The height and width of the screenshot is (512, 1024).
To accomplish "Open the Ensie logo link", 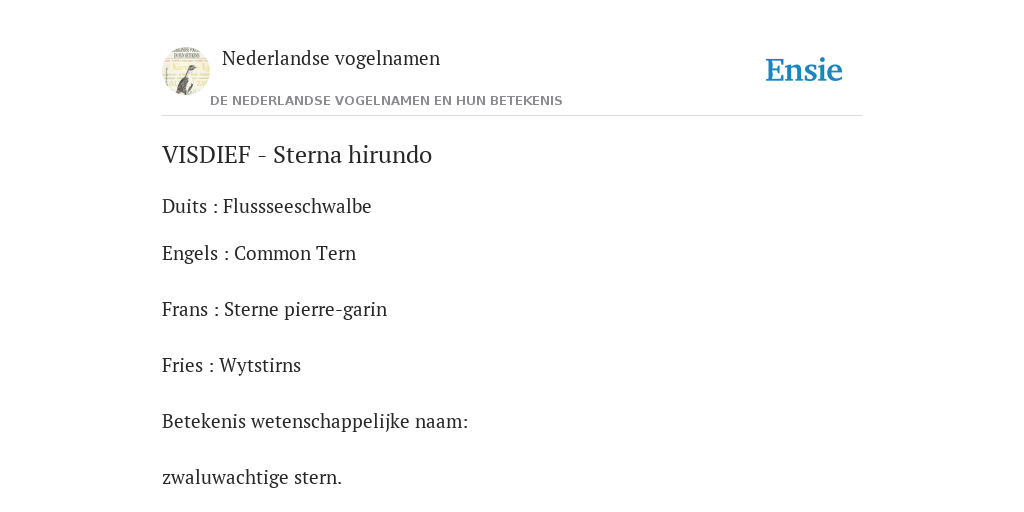I will click(804, 70).
